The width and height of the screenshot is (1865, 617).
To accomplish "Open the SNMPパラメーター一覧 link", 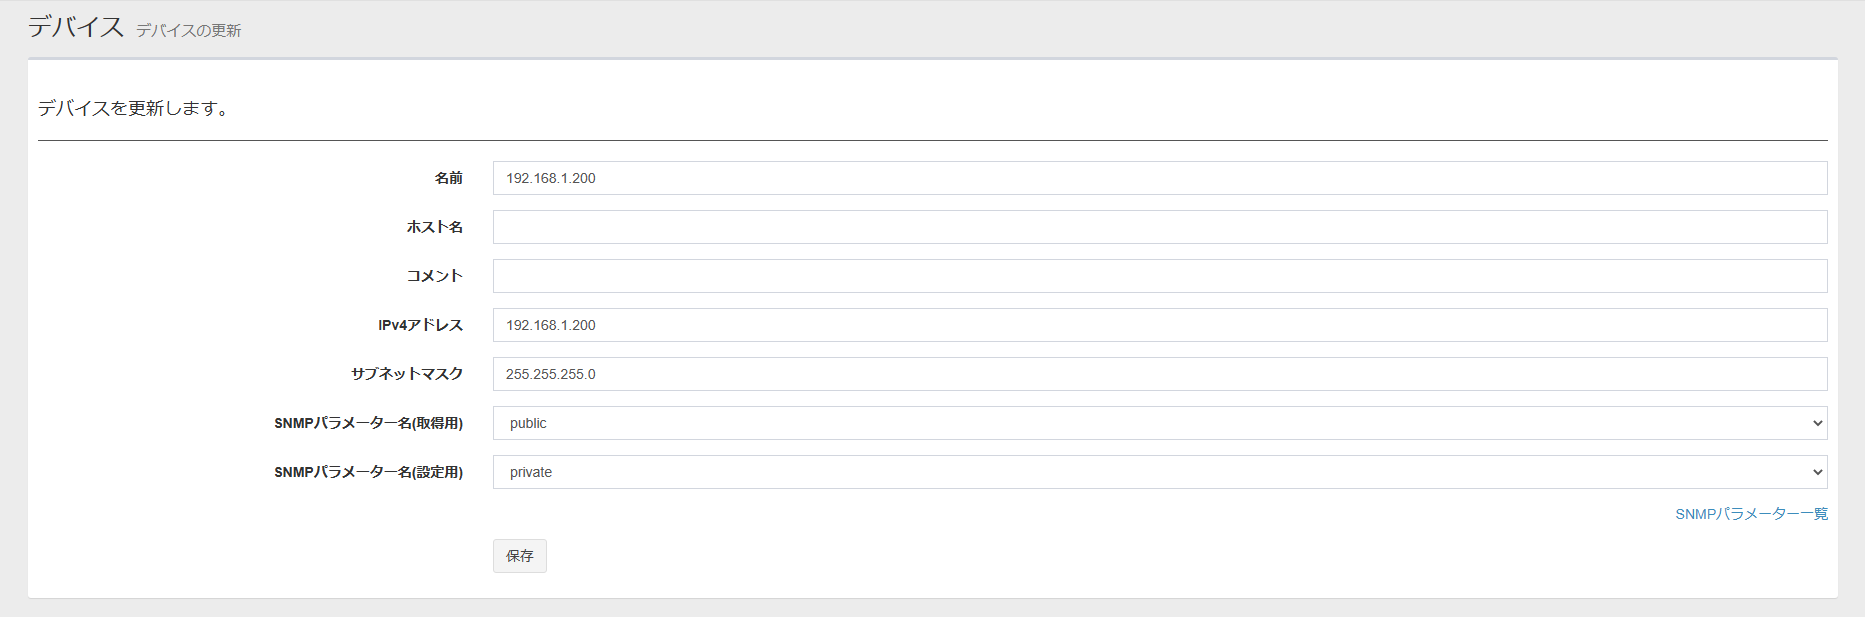I will pos(1751,514).
